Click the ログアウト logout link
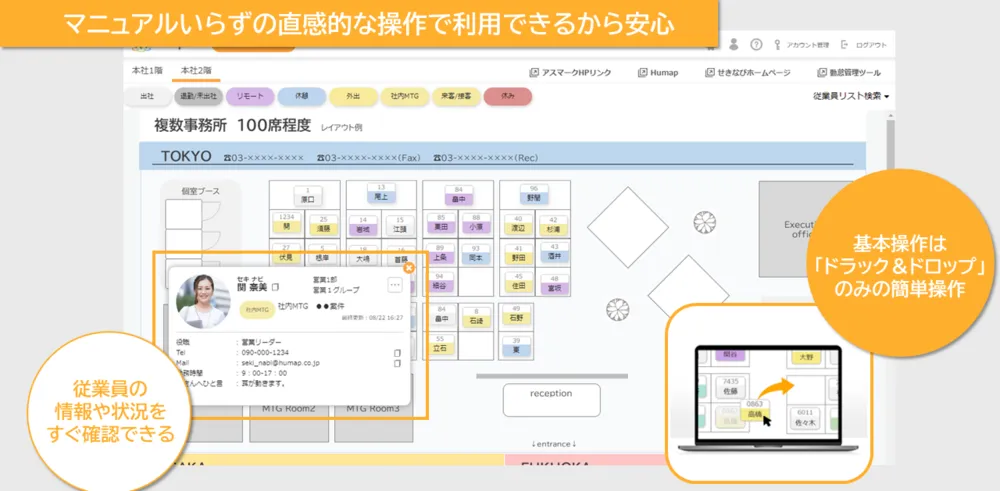 click(x=864, y=45)
